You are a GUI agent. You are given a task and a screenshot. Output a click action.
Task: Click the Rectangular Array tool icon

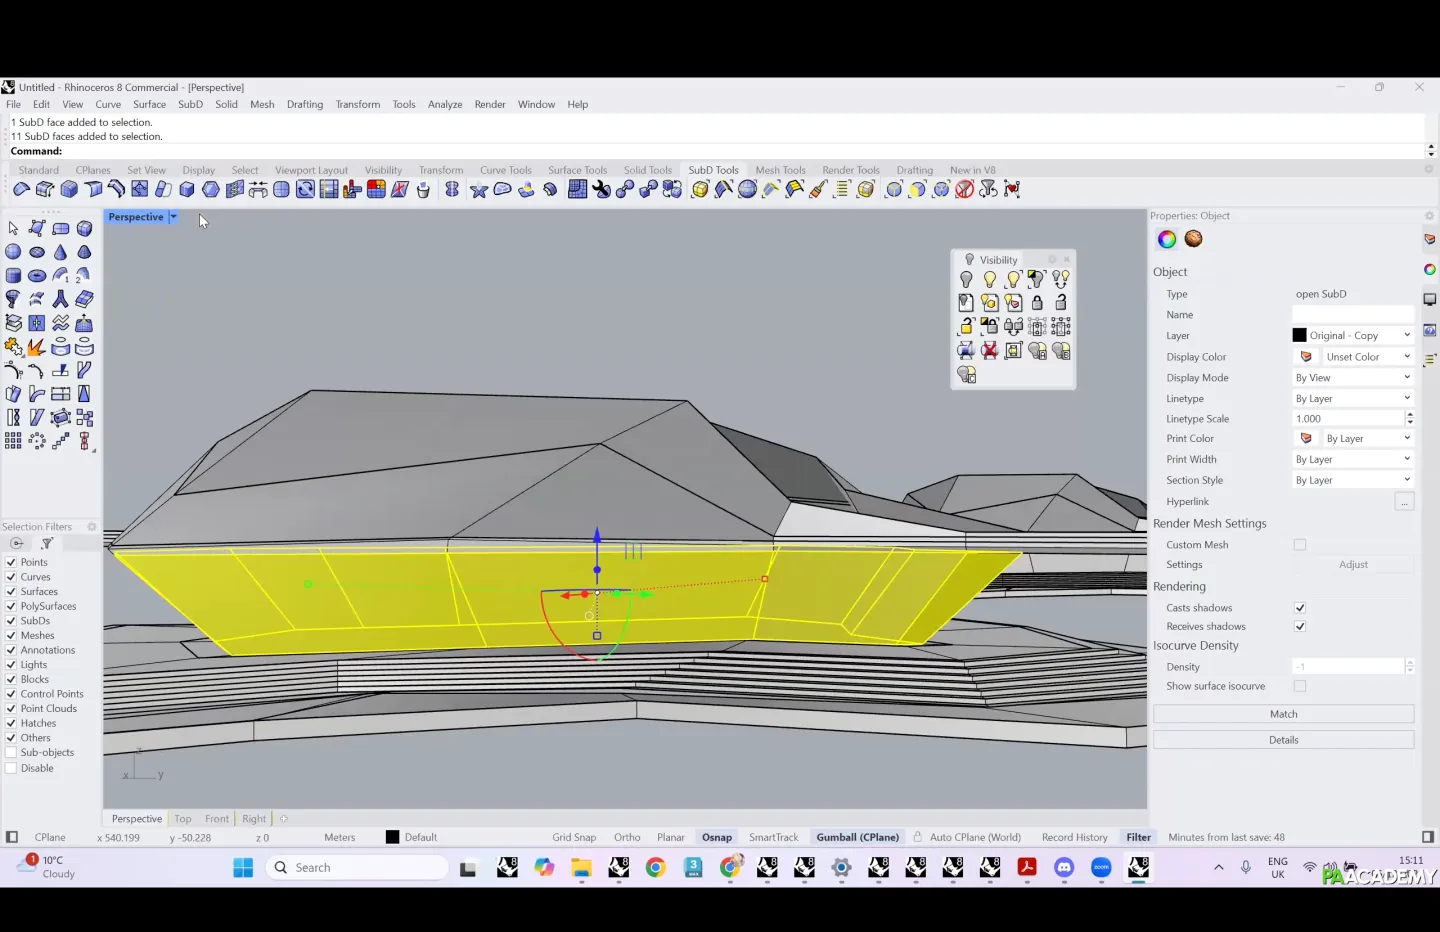(13, 441)
